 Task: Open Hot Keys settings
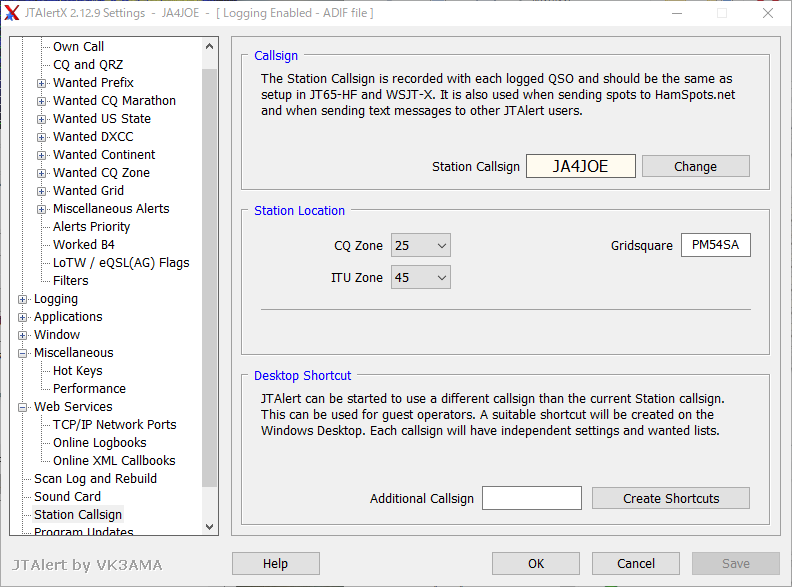pyautogui.click(x=78, y=371)
